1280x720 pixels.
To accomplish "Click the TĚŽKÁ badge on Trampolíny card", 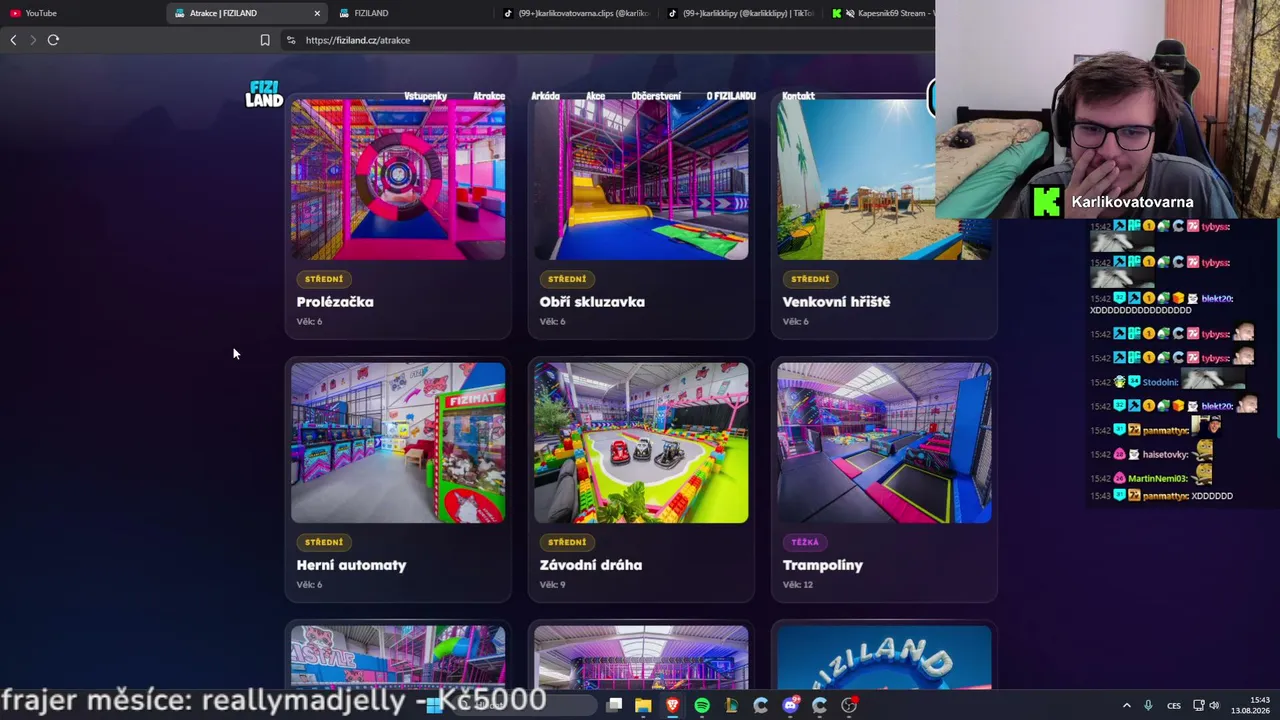I will (x=805, y=542).
